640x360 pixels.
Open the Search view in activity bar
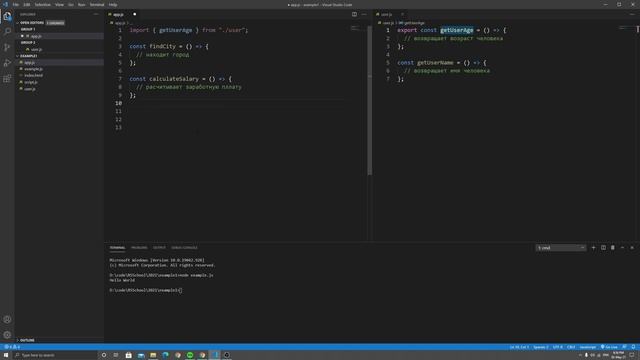point(7,31)
